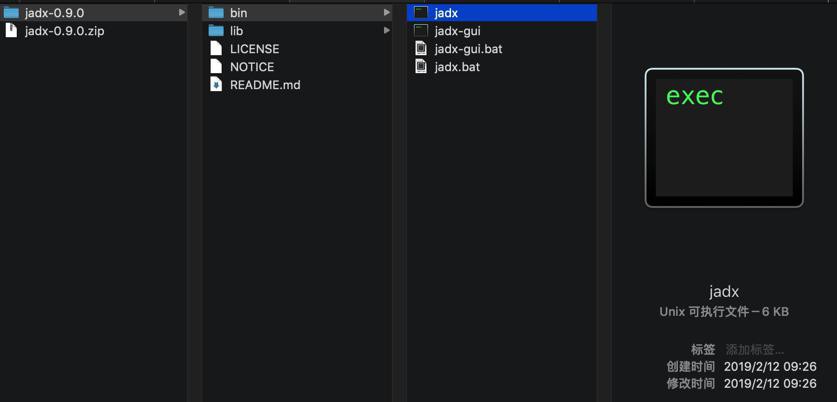Viewport: 837px width, 402px height.
Task: Expand the lib folder chevron
Action: click(387, 31)
